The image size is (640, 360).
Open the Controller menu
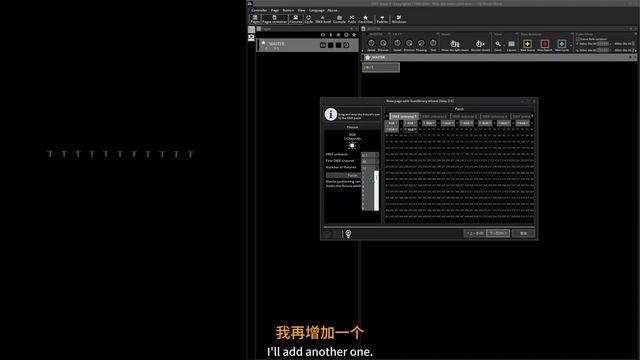(x=259, y=10)
